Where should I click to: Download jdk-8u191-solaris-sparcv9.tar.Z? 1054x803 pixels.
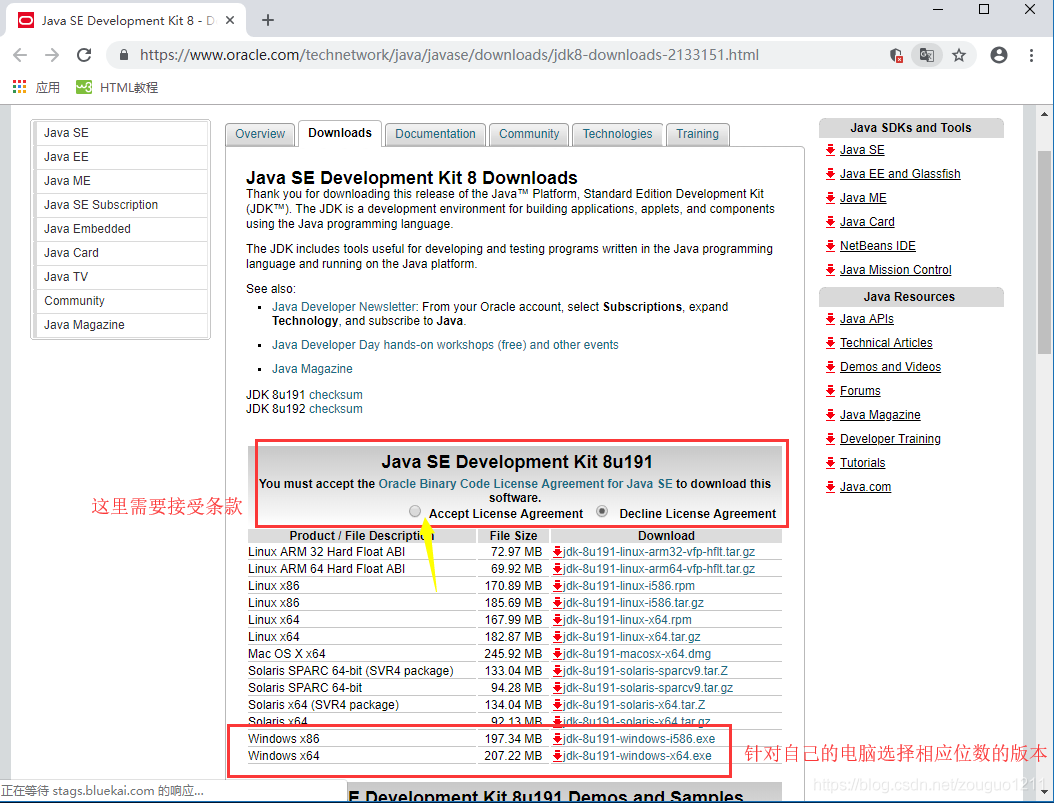point(645,671)
